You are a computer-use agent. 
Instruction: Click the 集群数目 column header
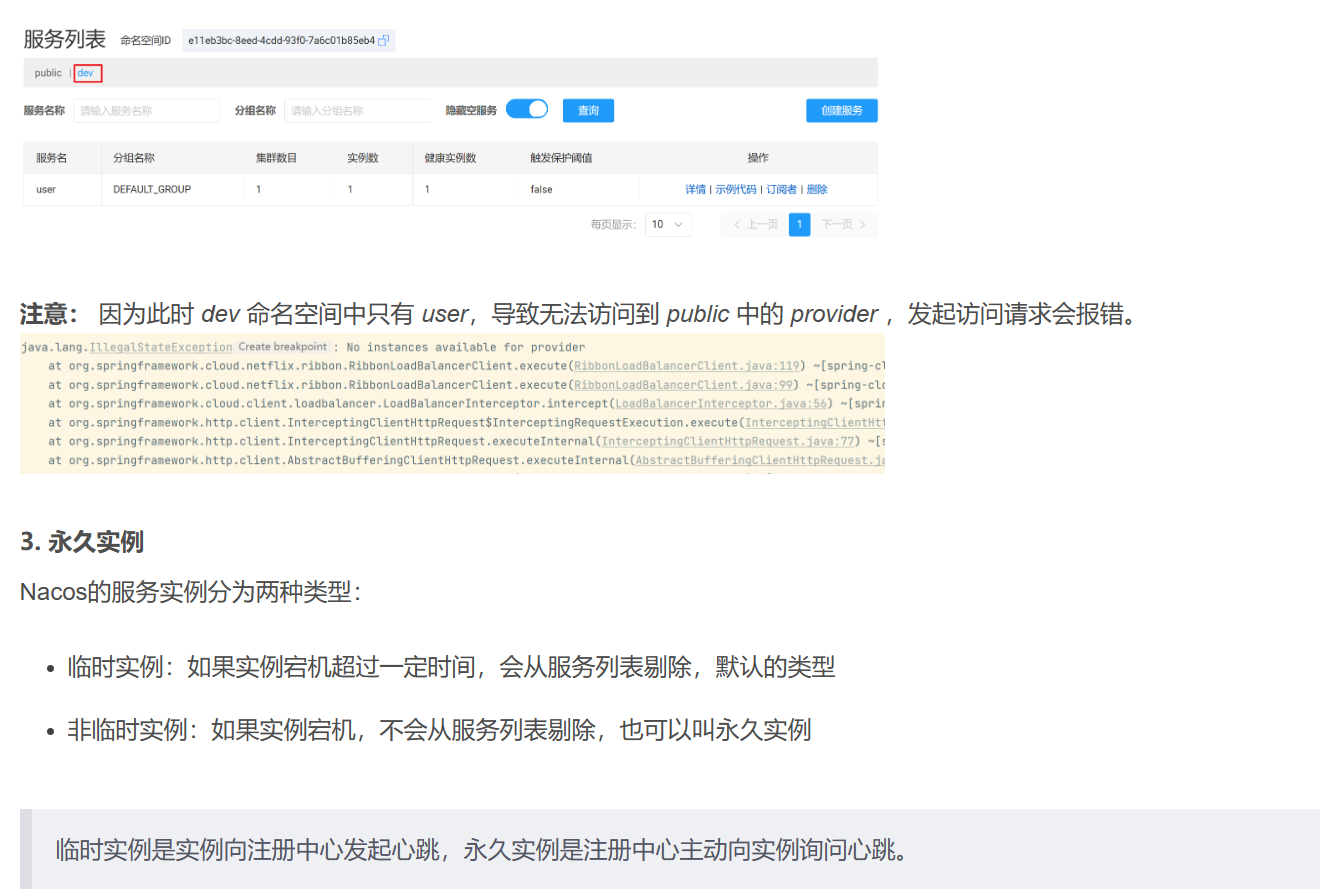276,158
